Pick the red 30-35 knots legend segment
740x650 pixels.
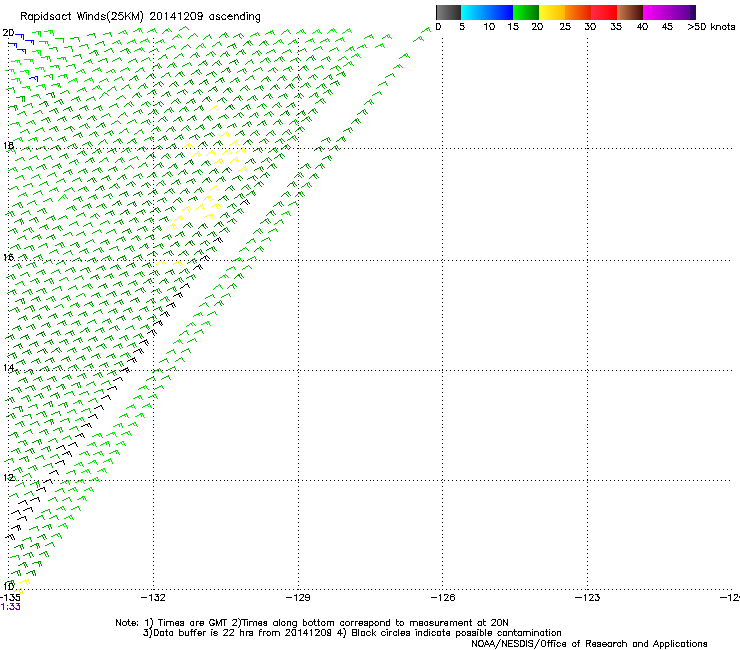pyautogui.click(x=604, y=12)
